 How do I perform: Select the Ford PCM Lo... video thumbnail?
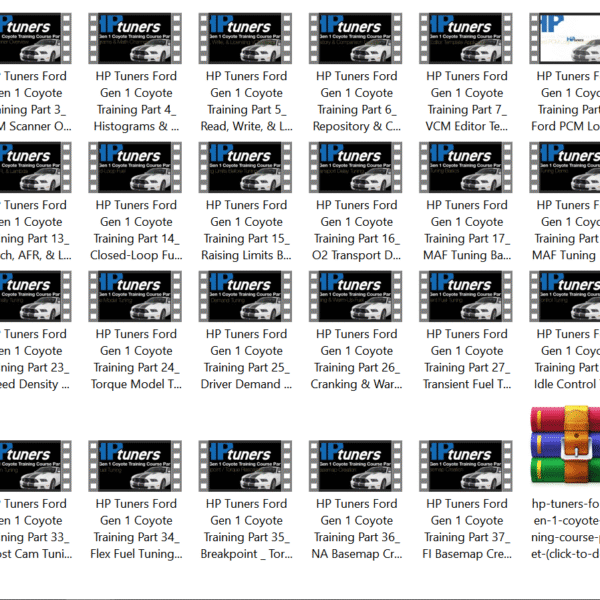pyautogui.click(x=565, y=38)
